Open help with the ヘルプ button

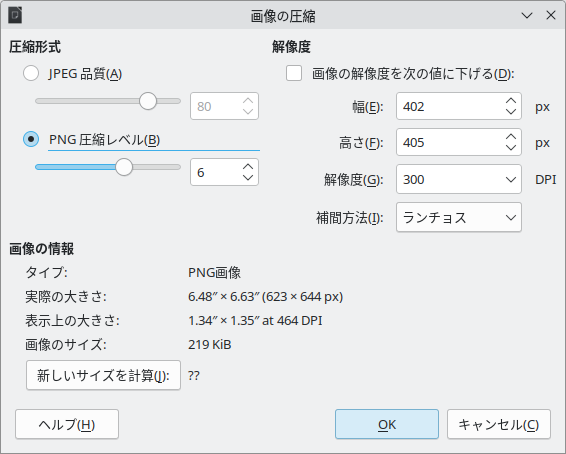click(67, 424)
